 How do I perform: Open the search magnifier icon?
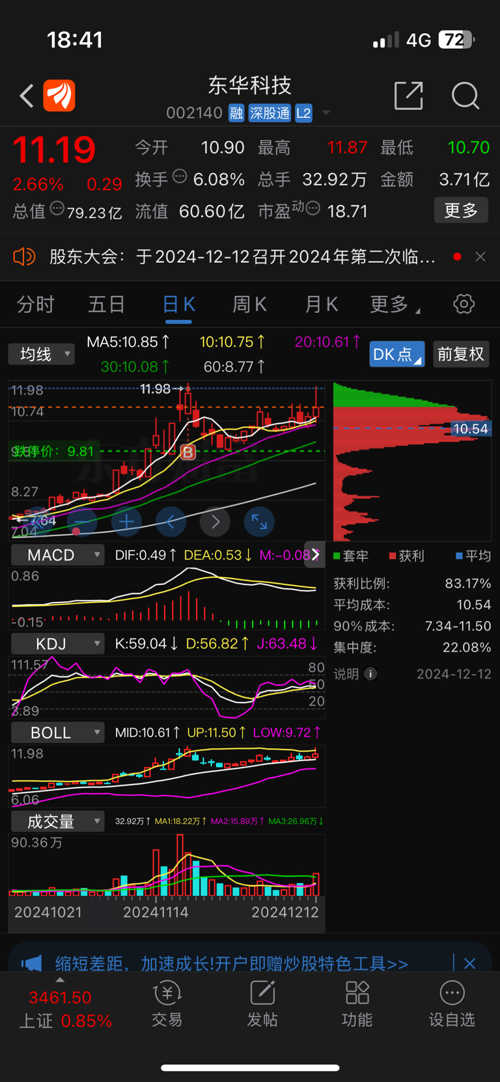(466, 96)
